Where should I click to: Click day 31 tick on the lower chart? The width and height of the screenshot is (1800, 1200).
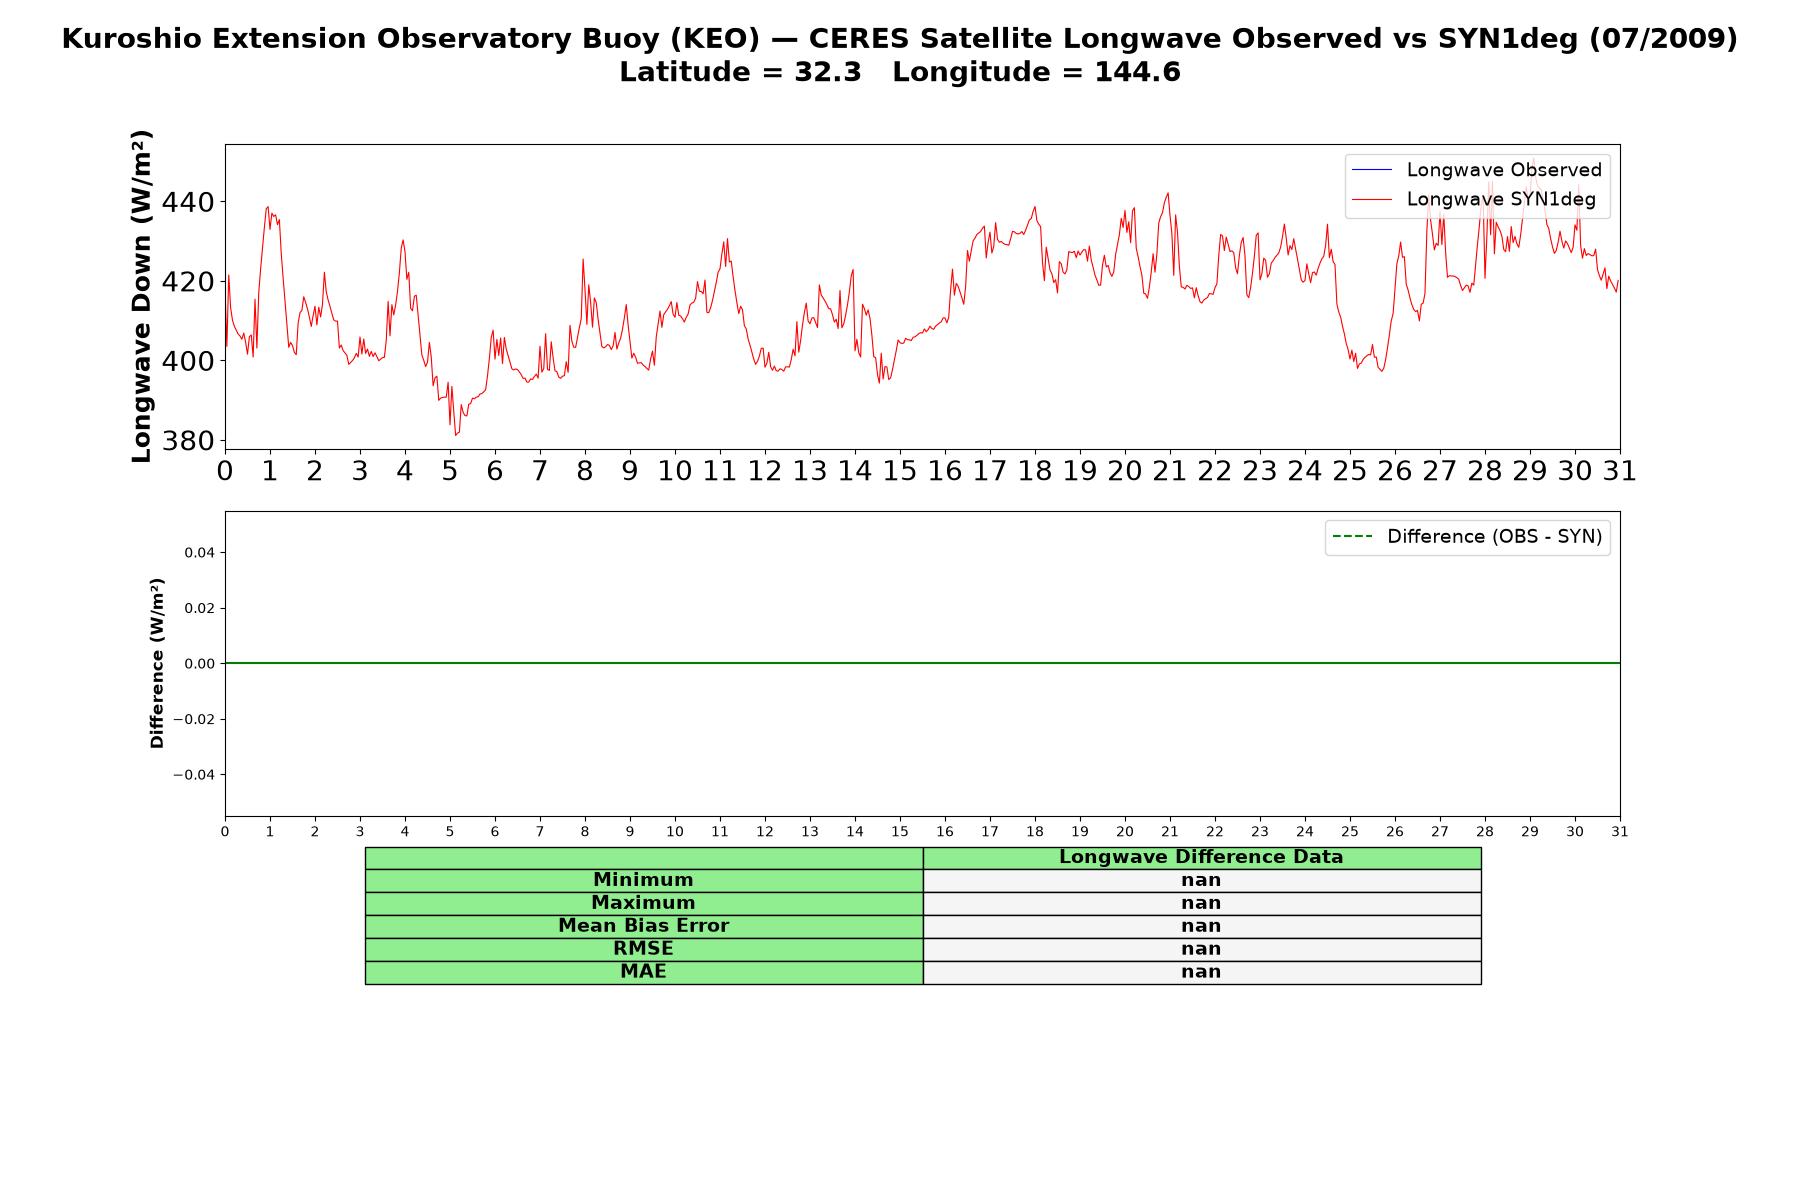click(1620, 832)
